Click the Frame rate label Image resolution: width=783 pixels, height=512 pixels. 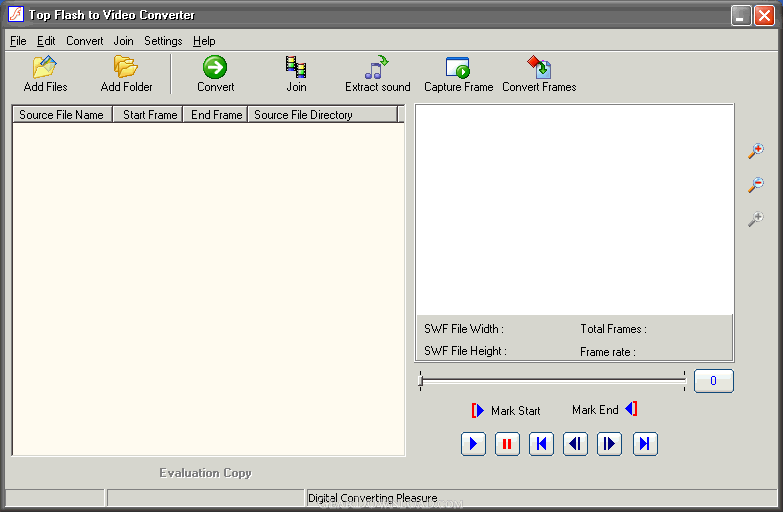(x=608, y=352)
